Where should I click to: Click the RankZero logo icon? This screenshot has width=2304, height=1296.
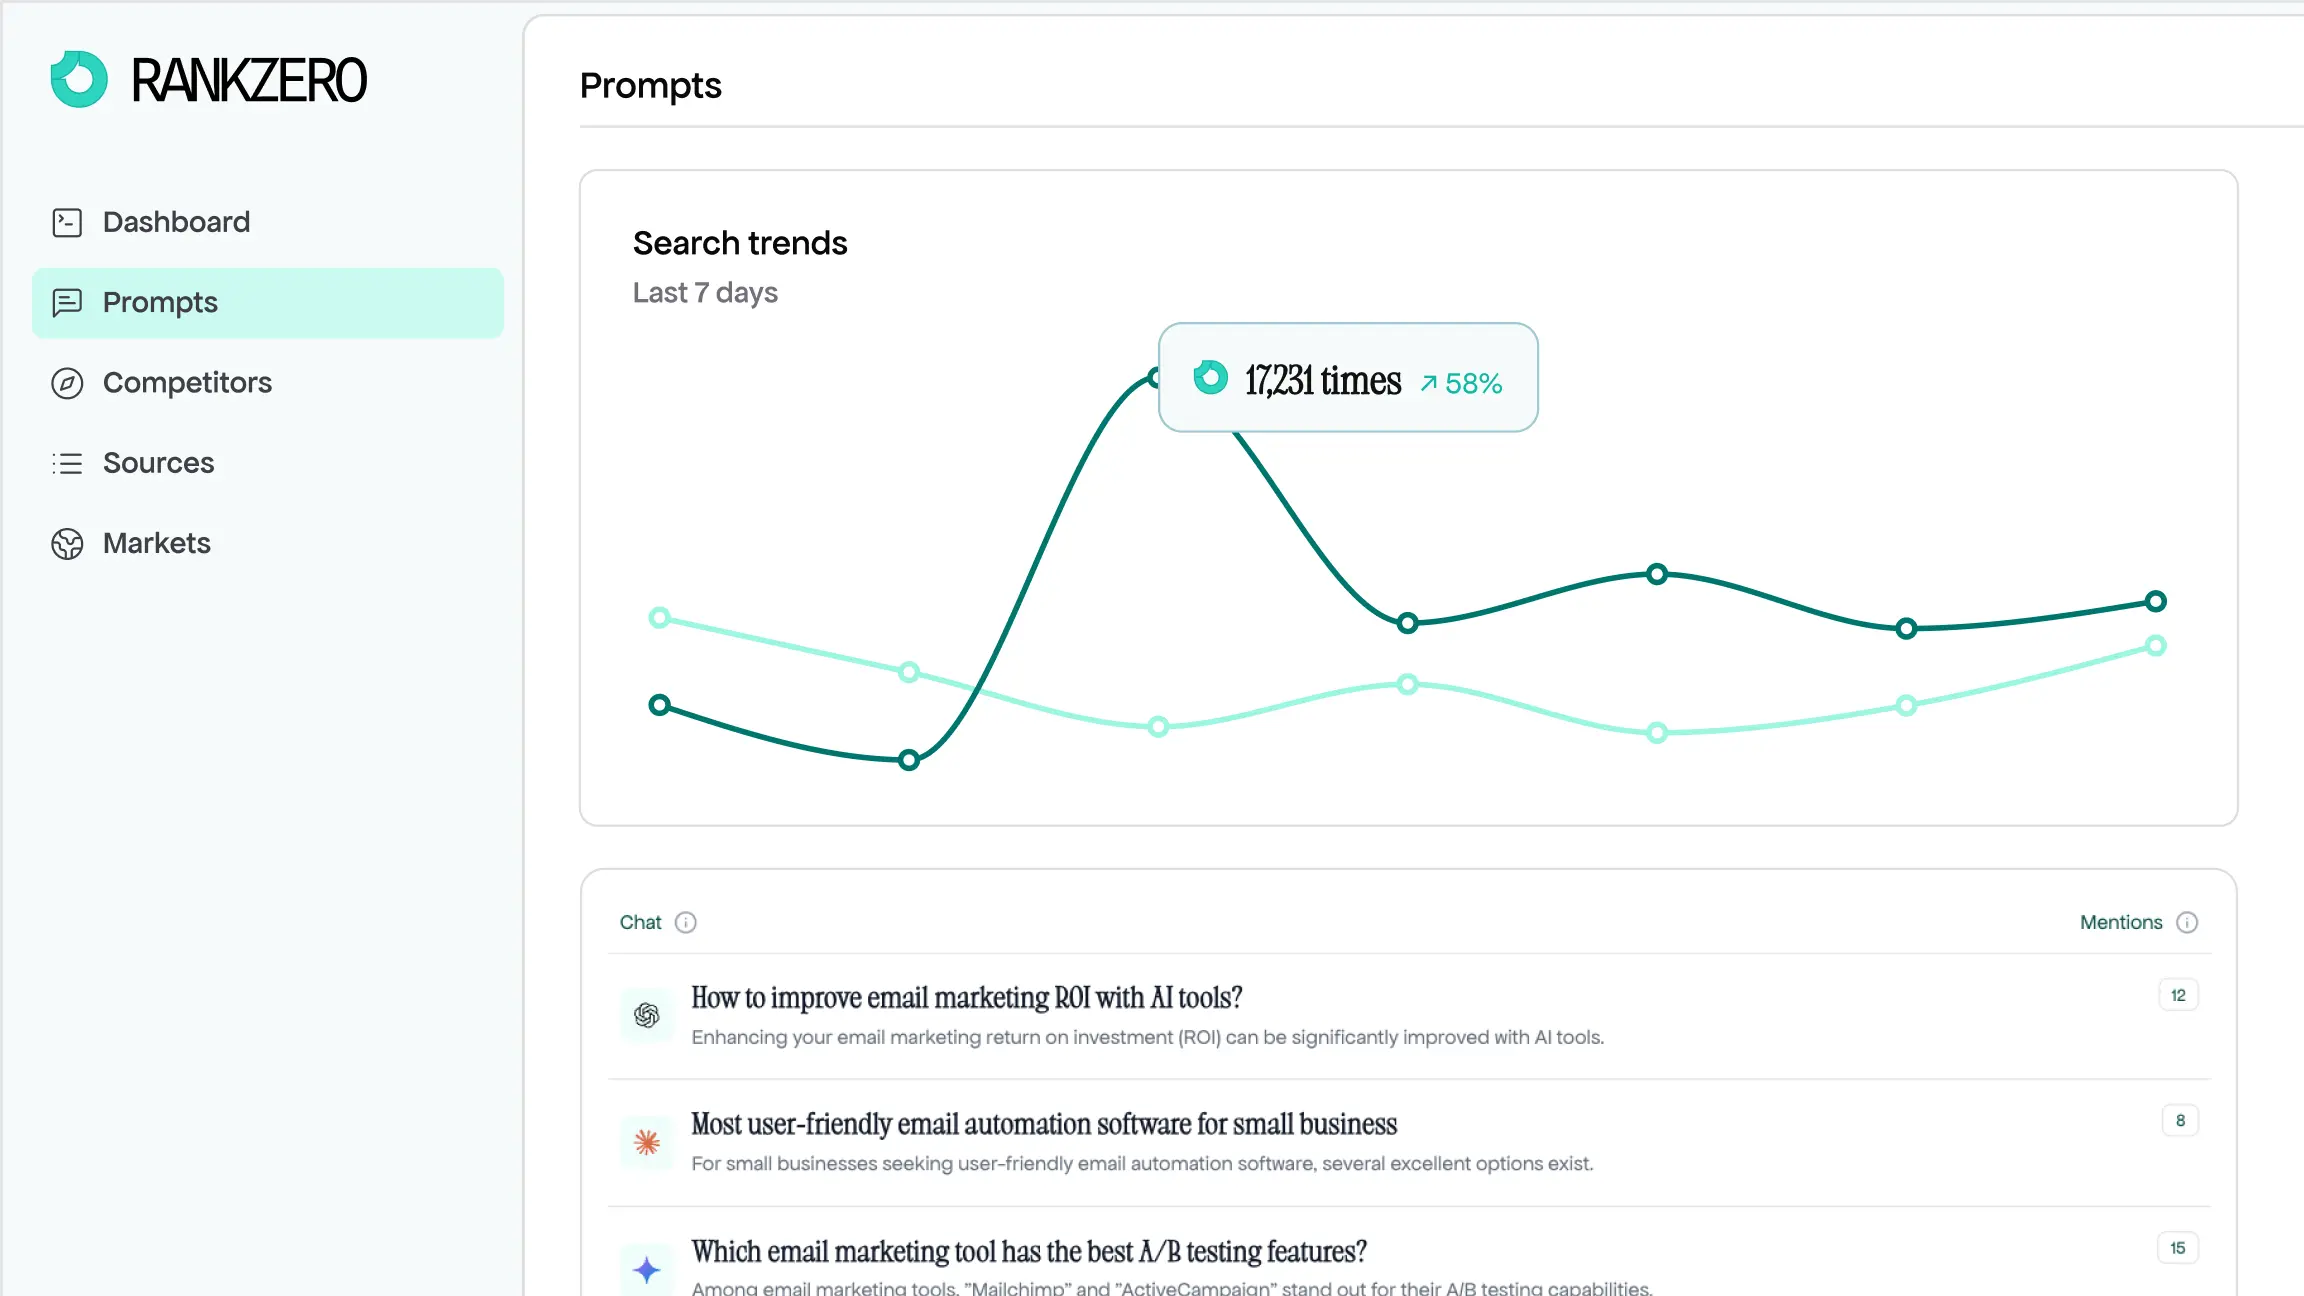pyautogui.click(x=79, y=80)
